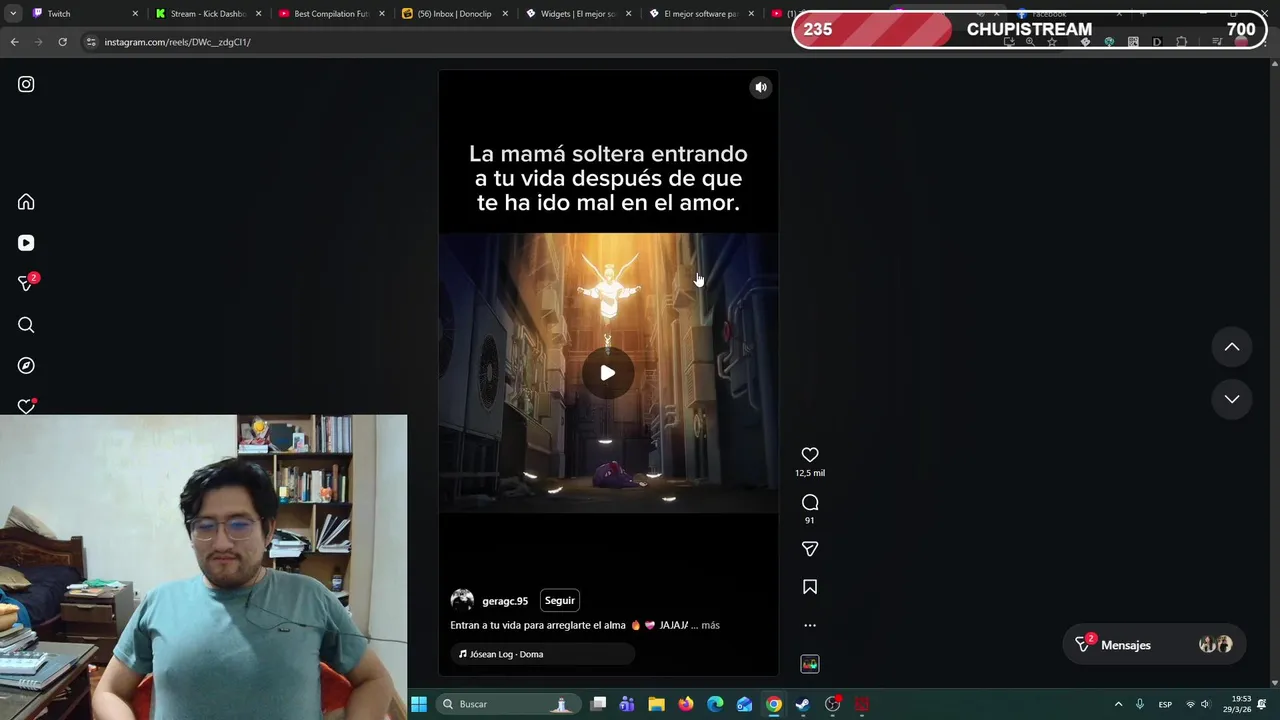Viewport: 1280px width, 720px height.
Task: Follow geragc.95 with Seguir button
Action: pyautogui.click(x=560, y=601)
